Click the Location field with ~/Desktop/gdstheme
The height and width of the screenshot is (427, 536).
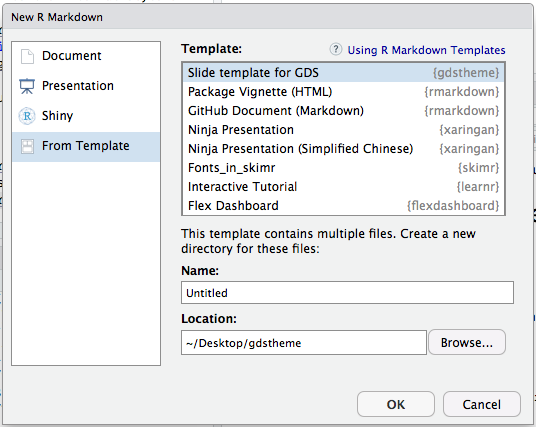click(x=304, y=343)
